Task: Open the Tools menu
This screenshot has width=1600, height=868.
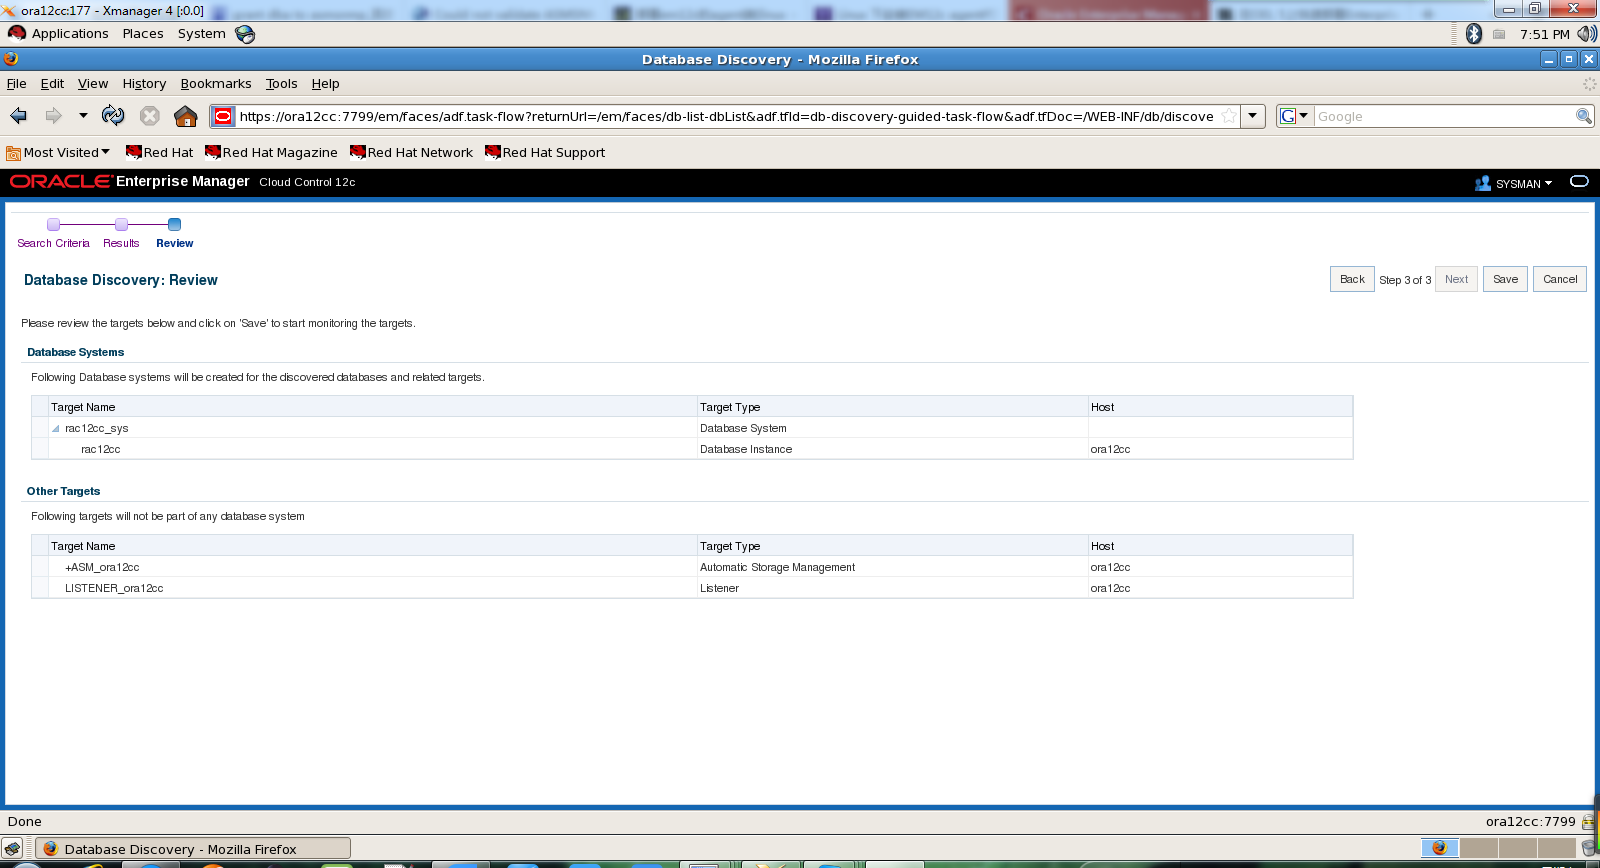Action: [282, 84]
